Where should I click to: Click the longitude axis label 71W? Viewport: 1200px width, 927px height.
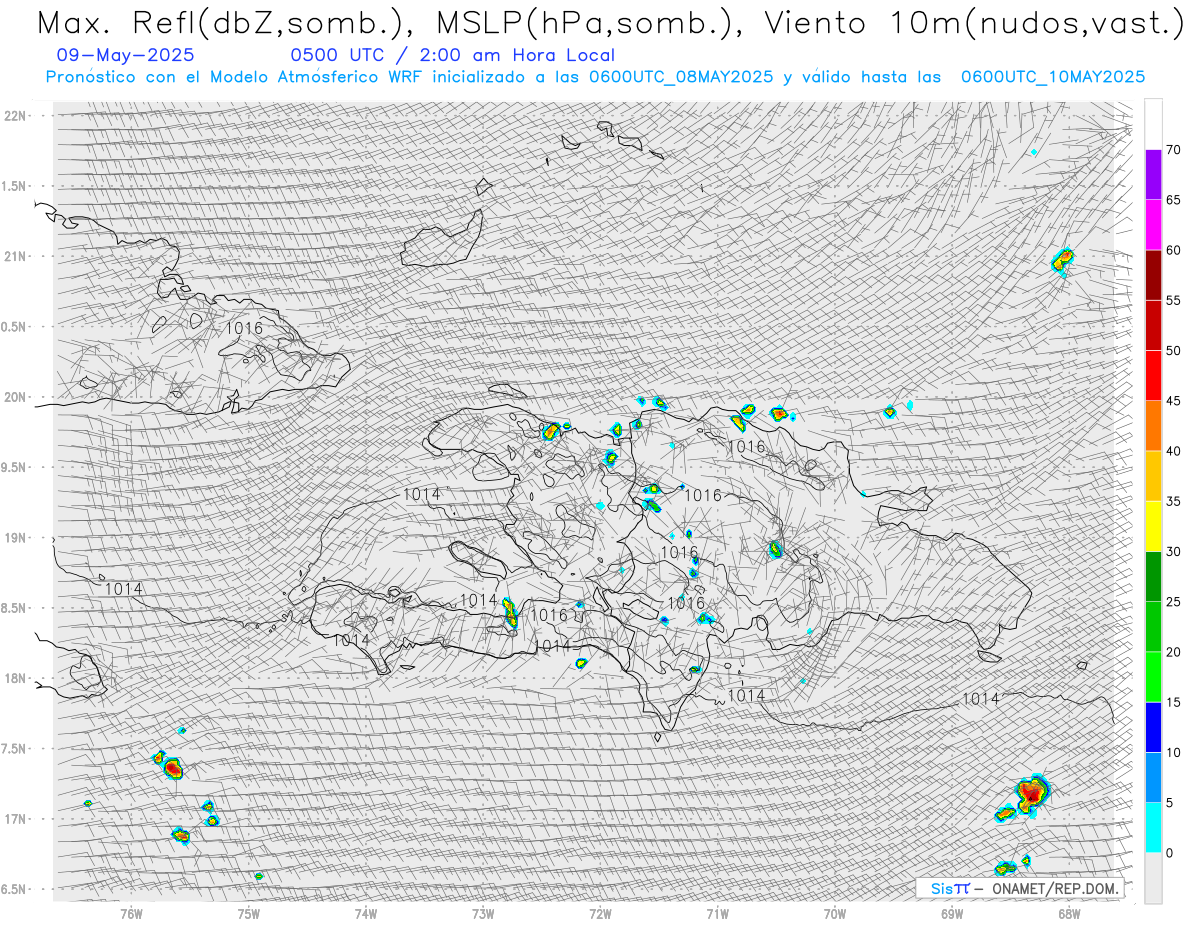pyautogui.click(x=717, y=913)
